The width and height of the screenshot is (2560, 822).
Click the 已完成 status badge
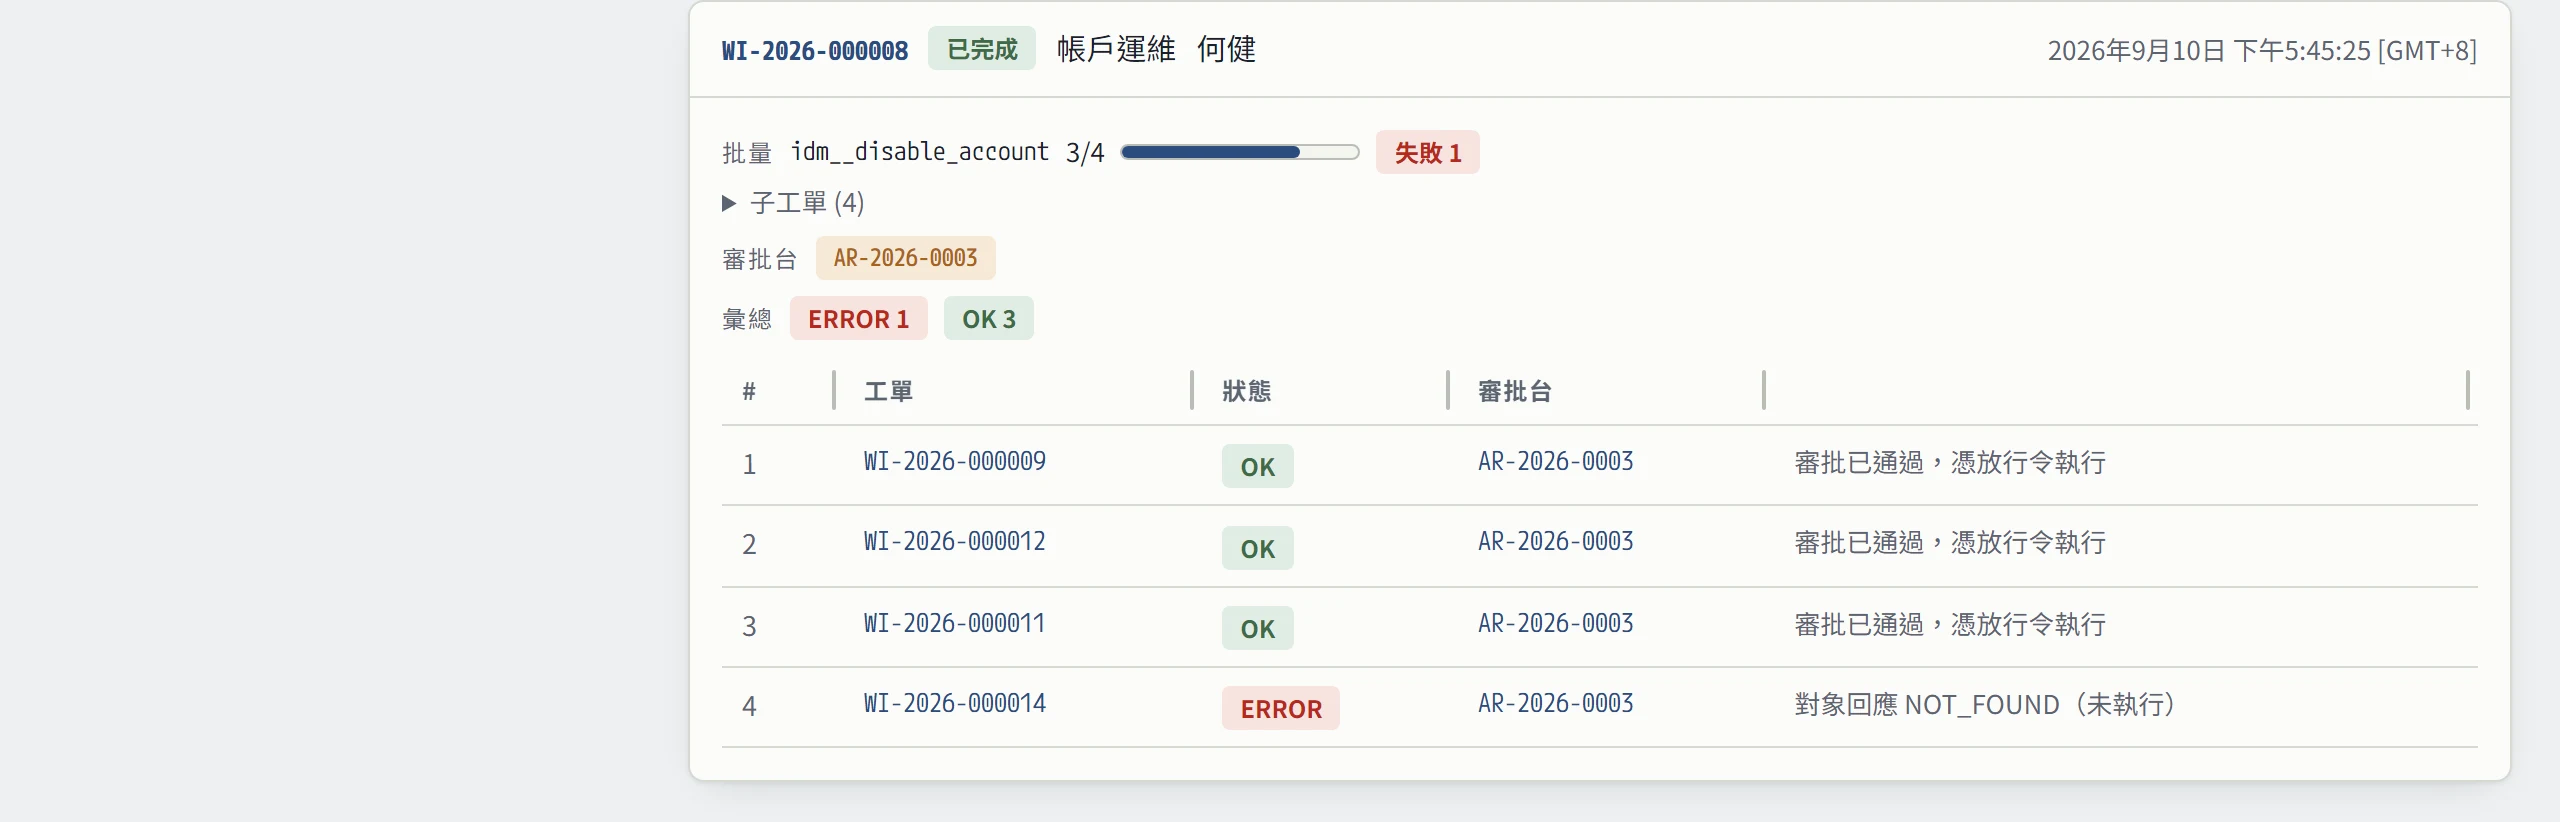coord(982,49)
